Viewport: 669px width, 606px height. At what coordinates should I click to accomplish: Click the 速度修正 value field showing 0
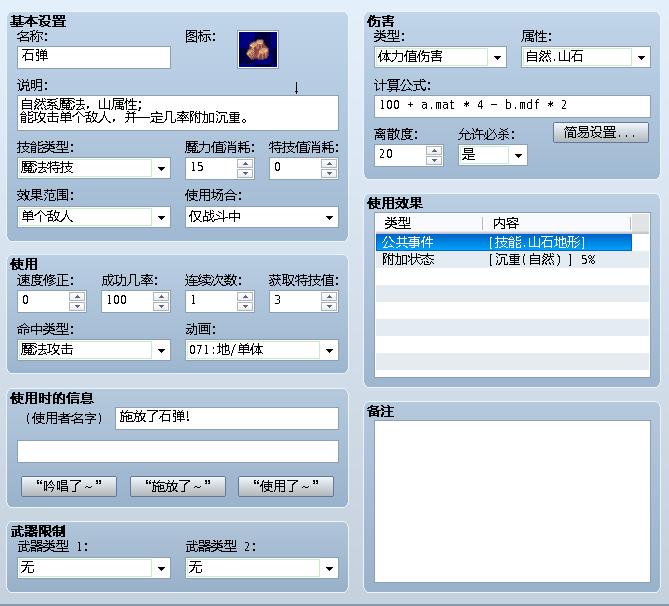coord(44,301)
